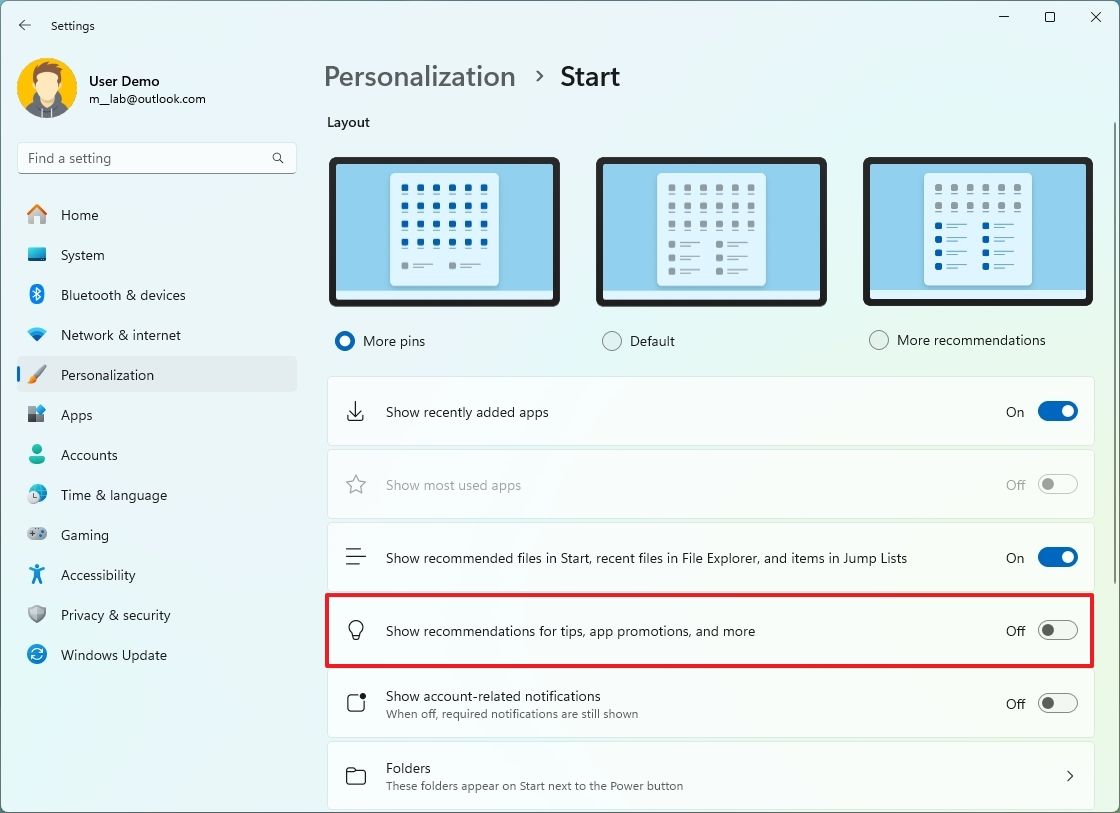Click the Accessibility person icon in the sidebar

pos(38,575)
